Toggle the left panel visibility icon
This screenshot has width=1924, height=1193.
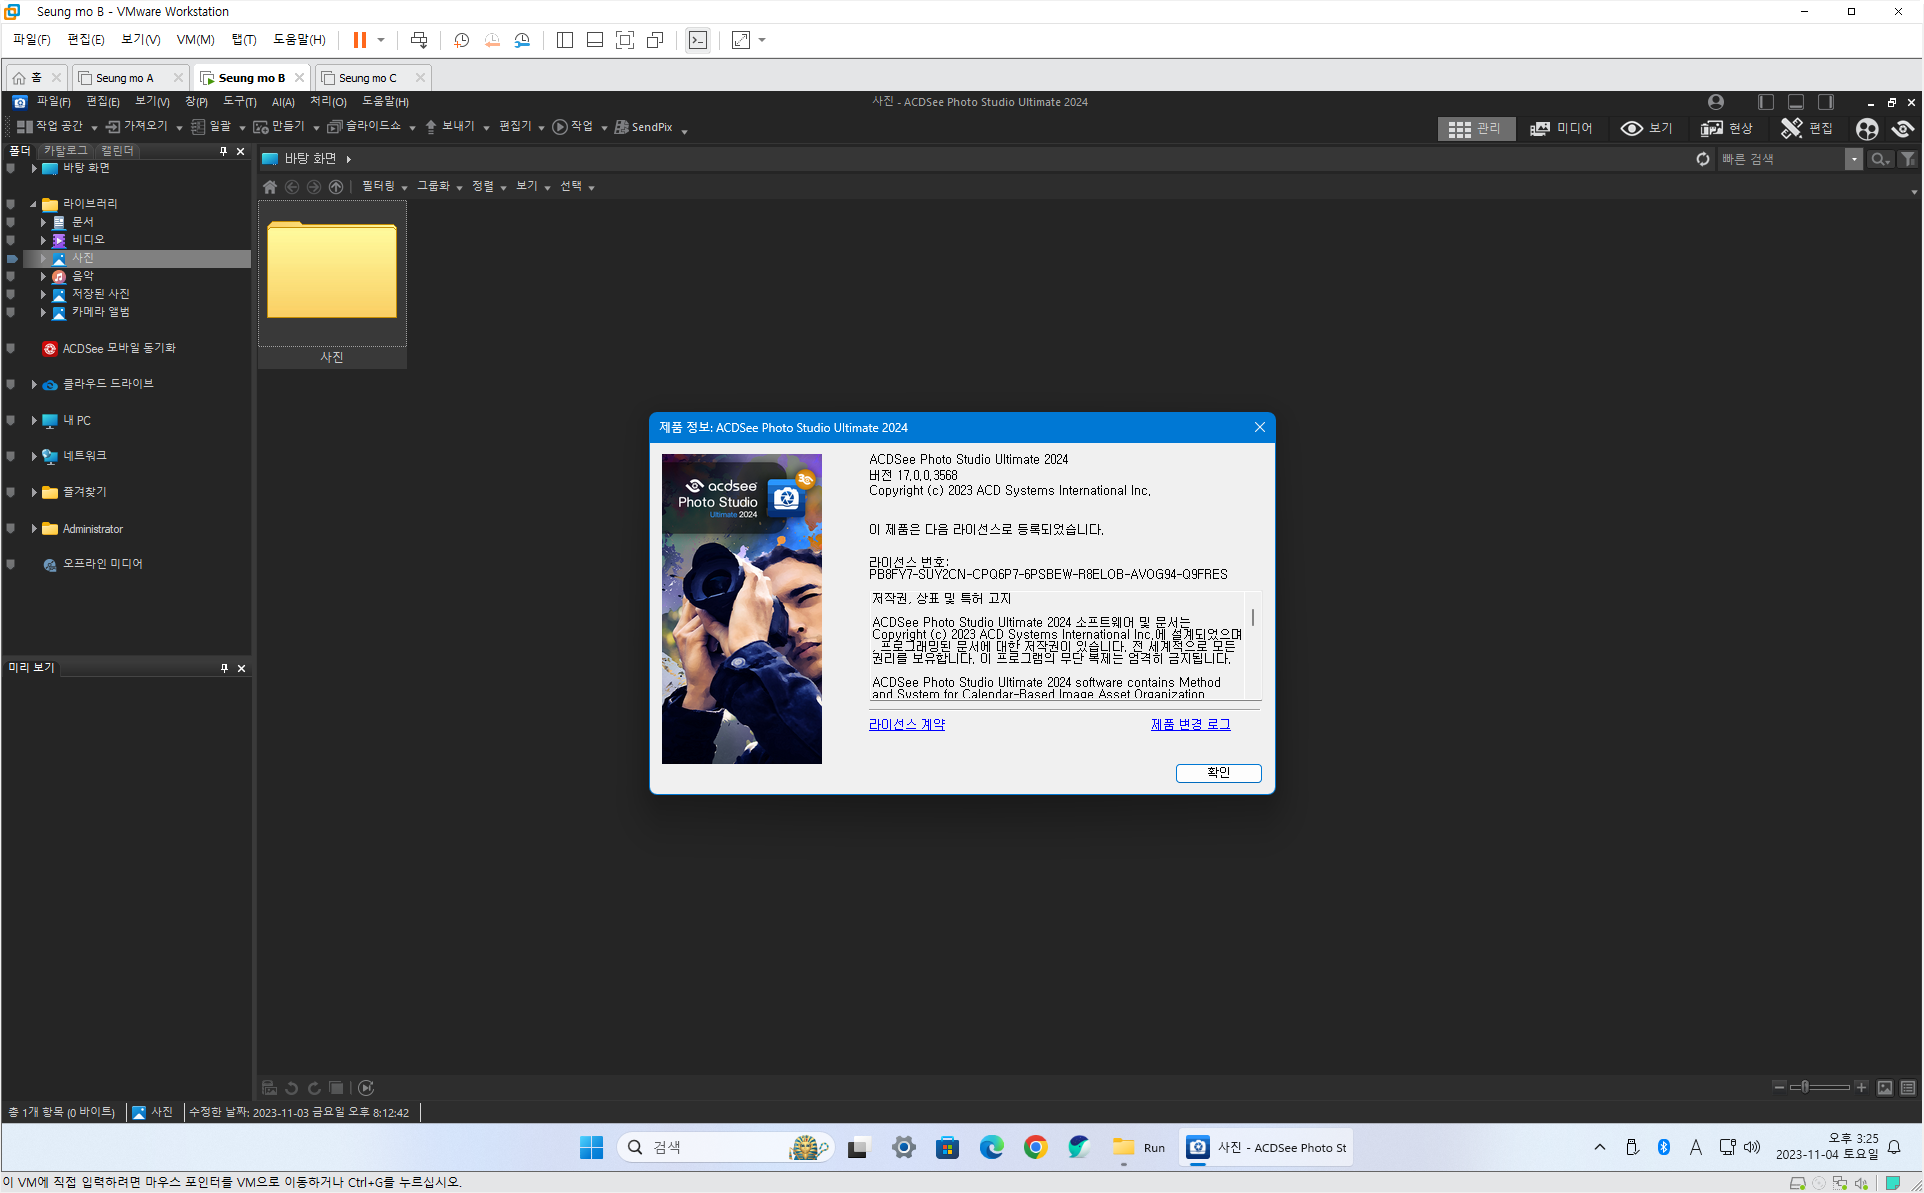[1766, 102]
